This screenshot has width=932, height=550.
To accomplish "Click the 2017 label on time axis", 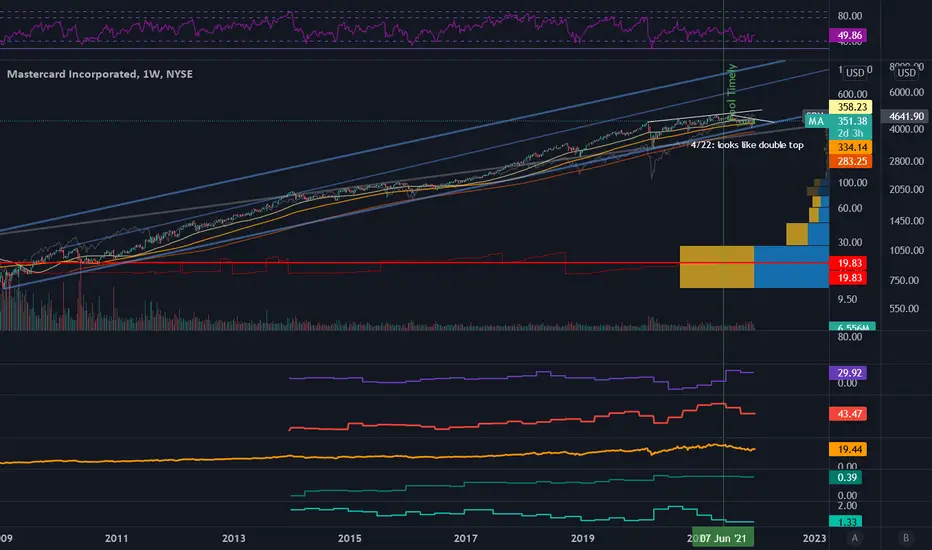I will (x=465, y=538).
